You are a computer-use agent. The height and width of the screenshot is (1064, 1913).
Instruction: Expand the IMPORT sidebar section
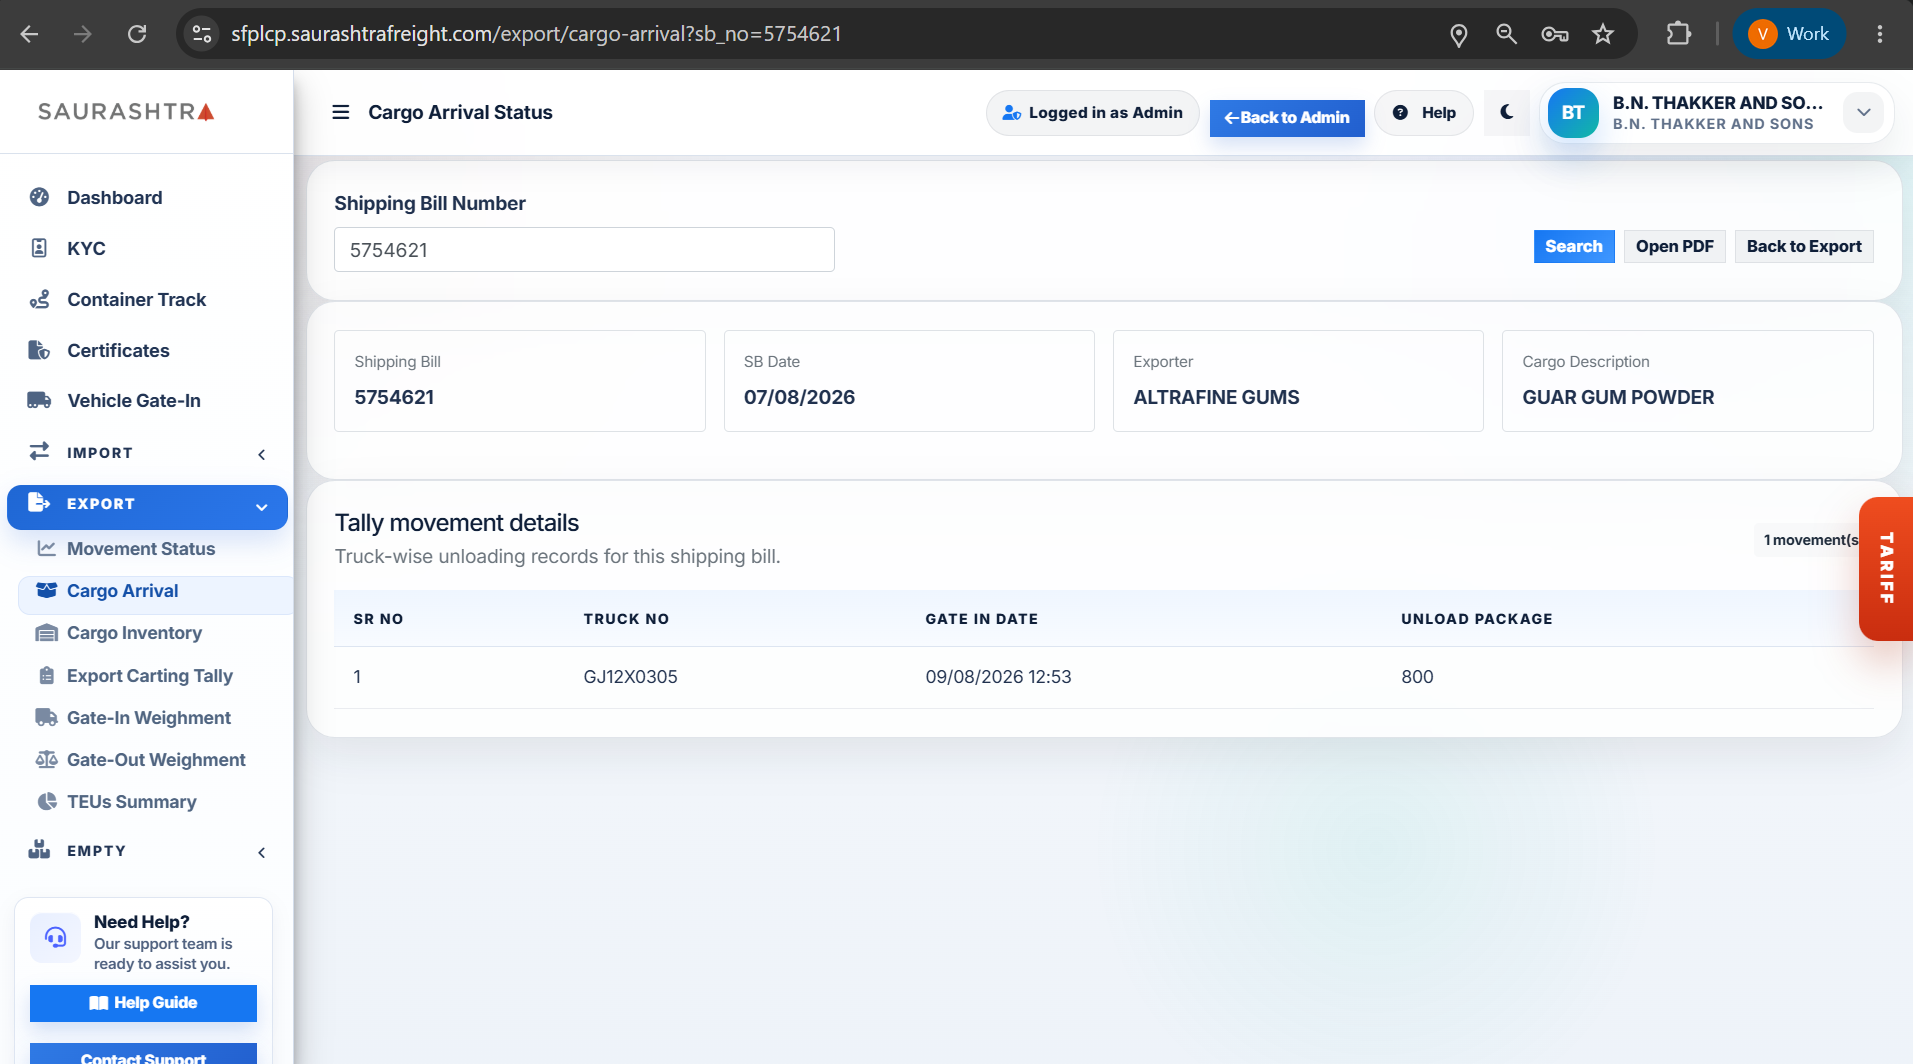146,453
